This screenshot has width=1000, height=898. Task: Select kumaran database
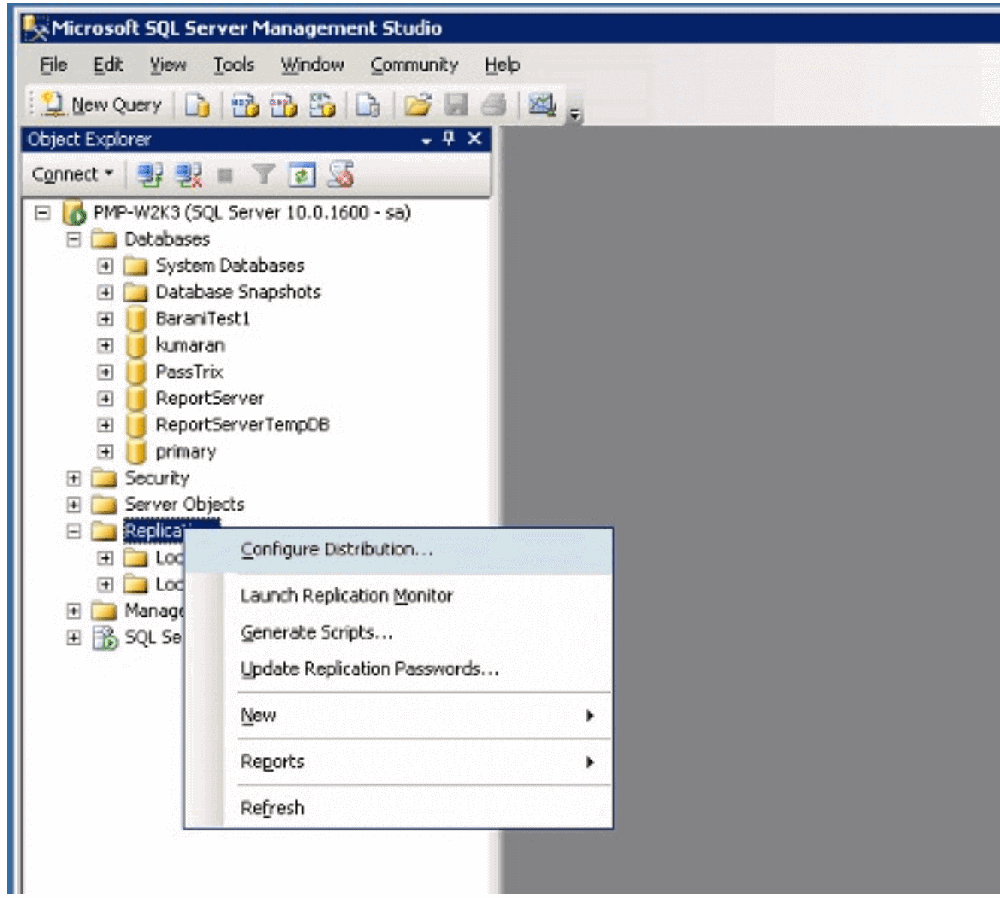tap(190, 345)
